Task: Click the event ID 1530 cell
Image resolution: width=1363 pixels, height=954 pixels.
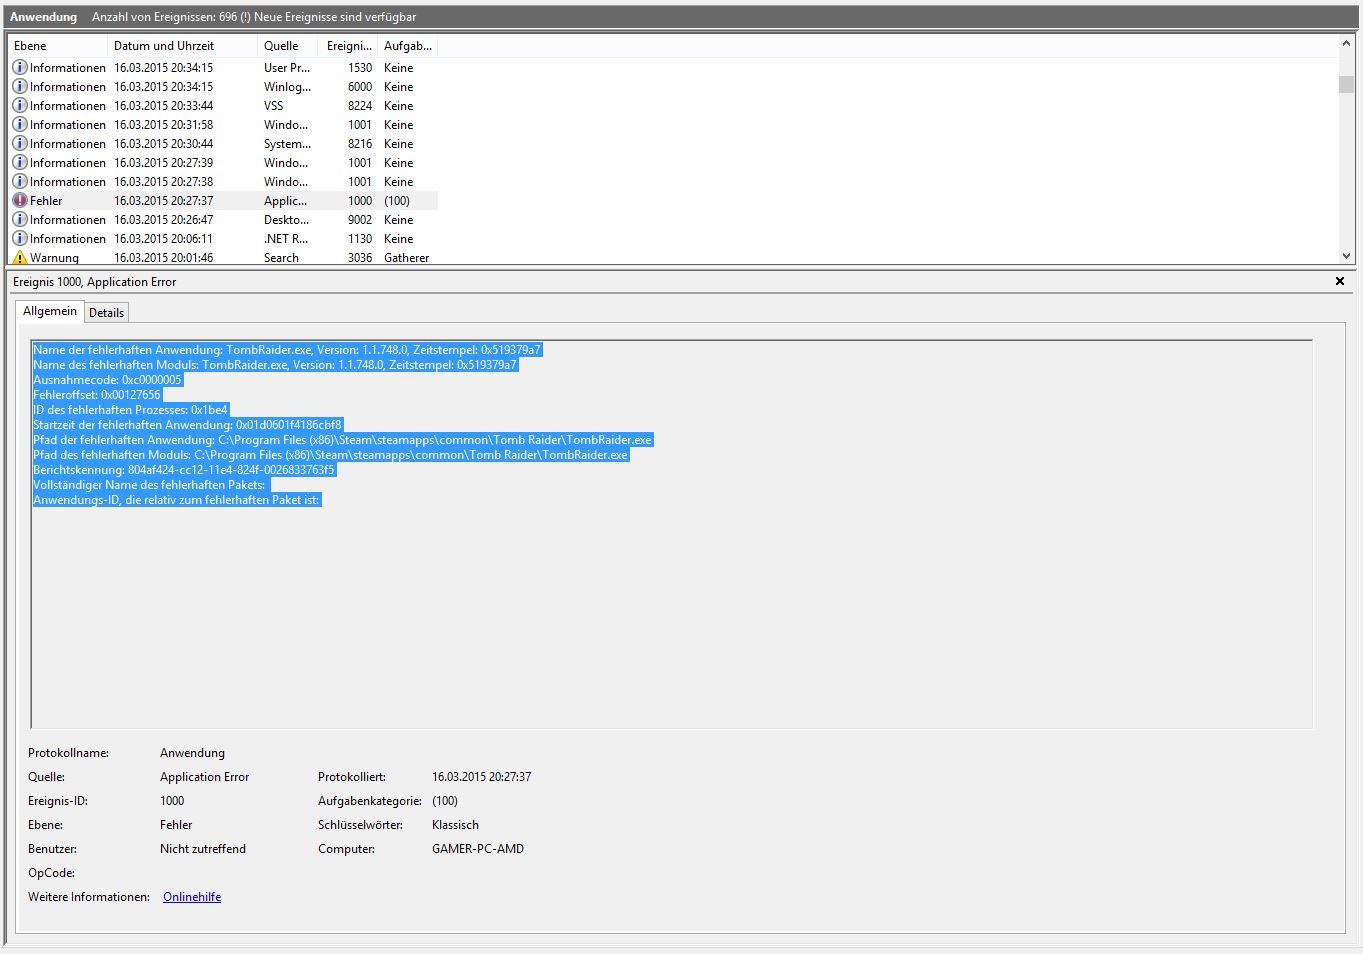Action: point(360,67)
